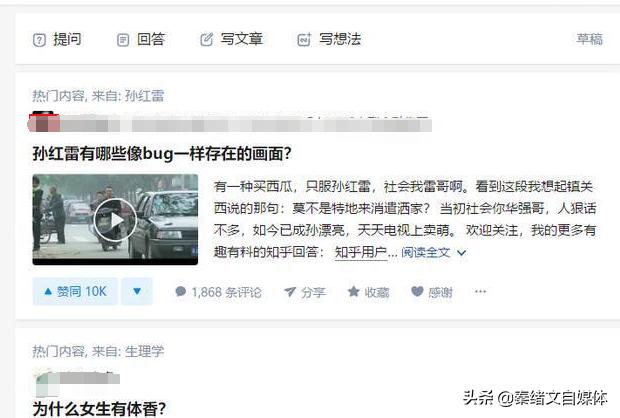Screen dimensions: 620x418
Task: Open the 生理学 topic link
Action: pyautogui.click(x=144, y=351)
